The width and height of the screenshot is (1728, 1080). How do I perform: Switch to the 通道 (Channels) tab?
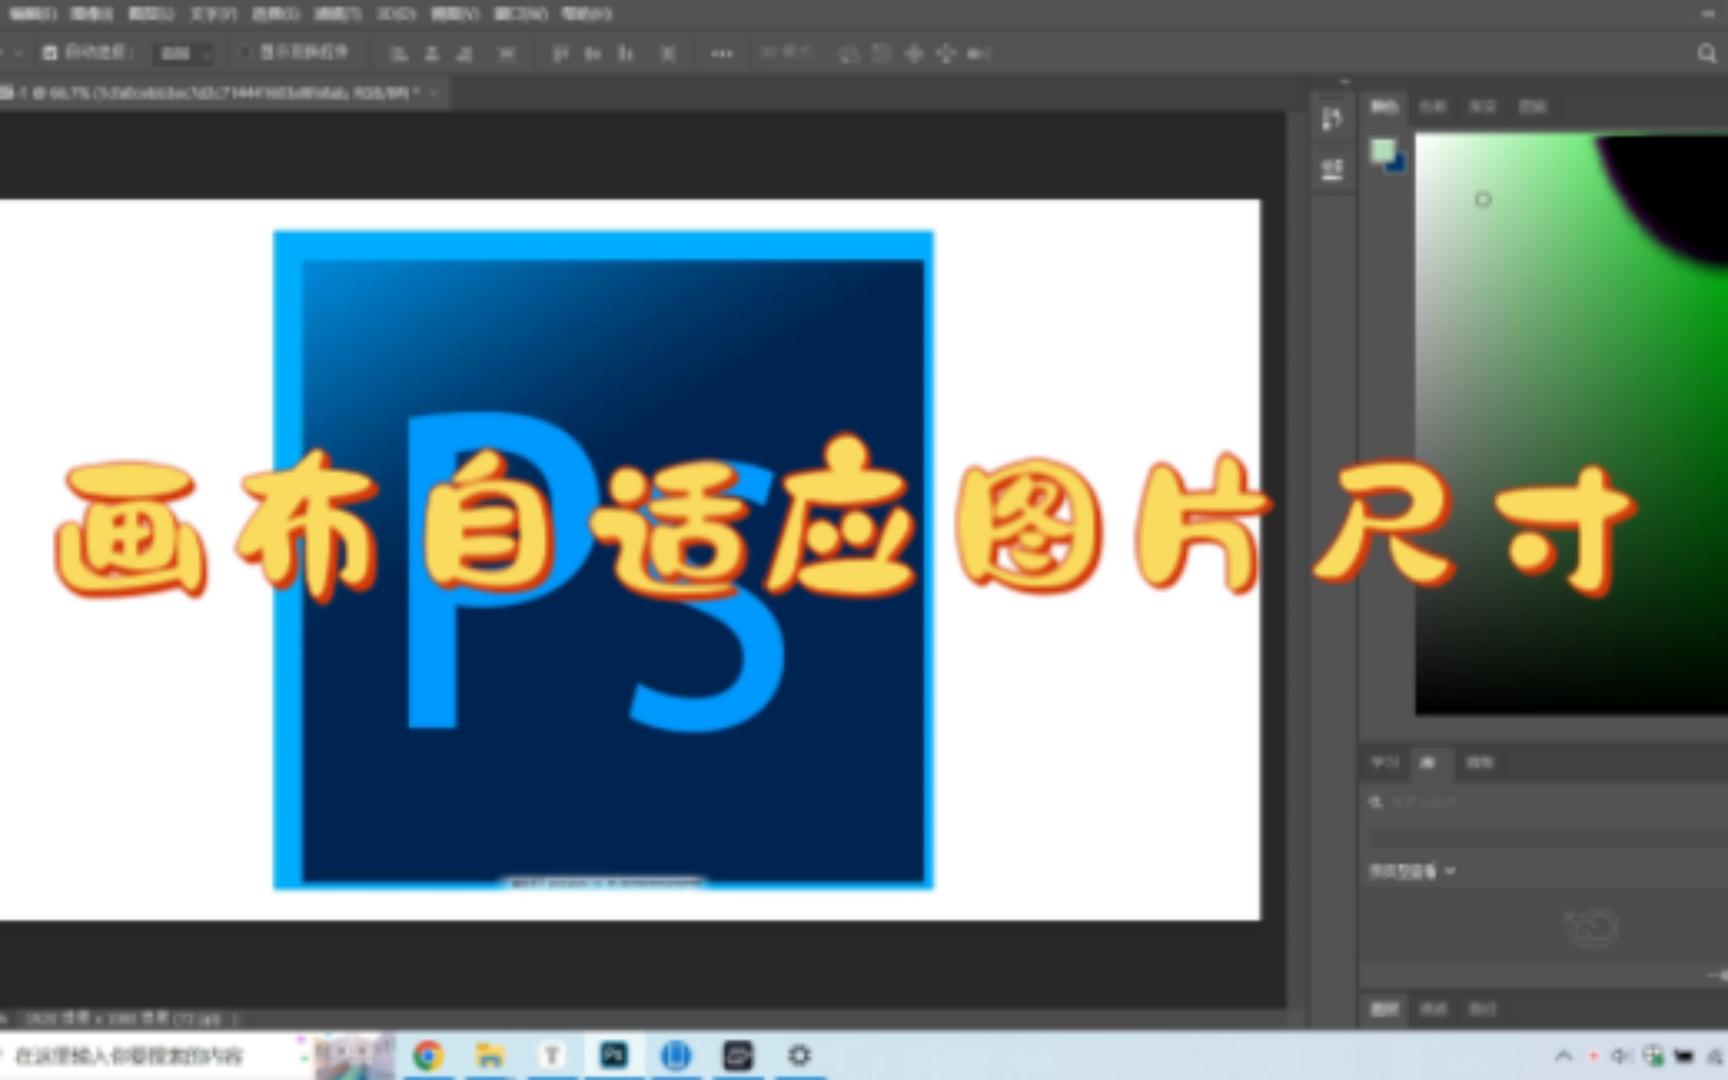point(1434,1008)
